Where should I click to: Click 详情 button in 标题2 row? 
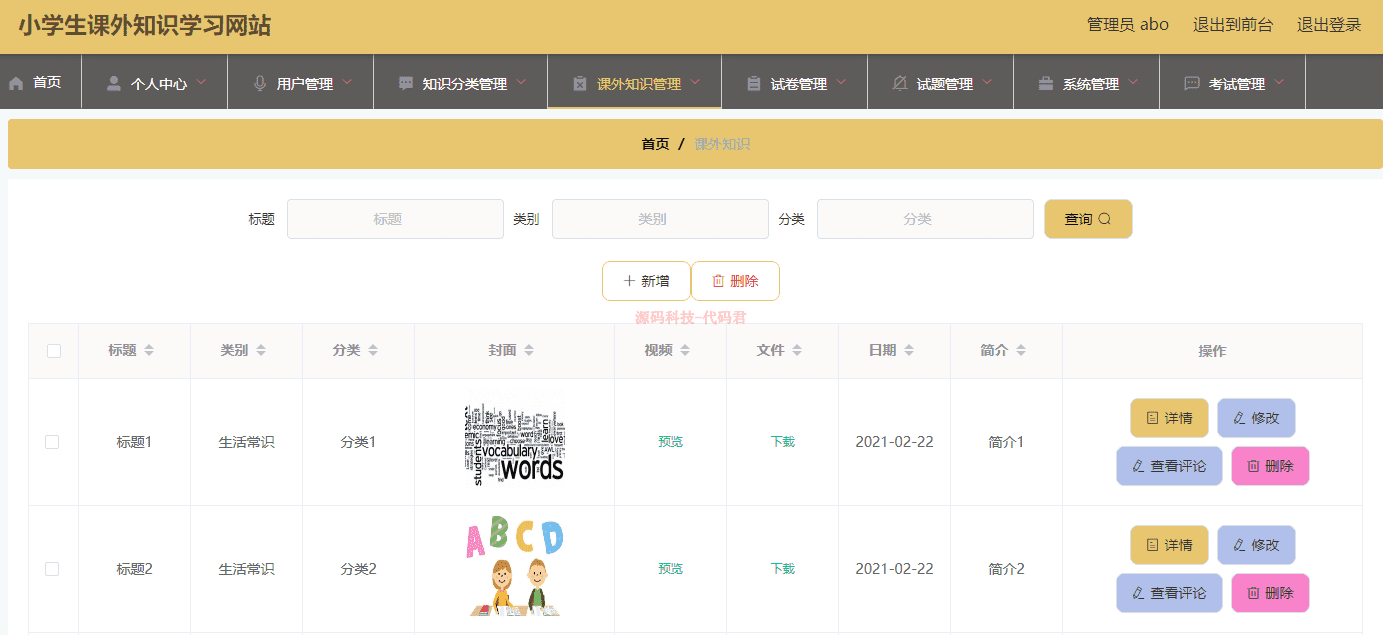[1169, 545]
